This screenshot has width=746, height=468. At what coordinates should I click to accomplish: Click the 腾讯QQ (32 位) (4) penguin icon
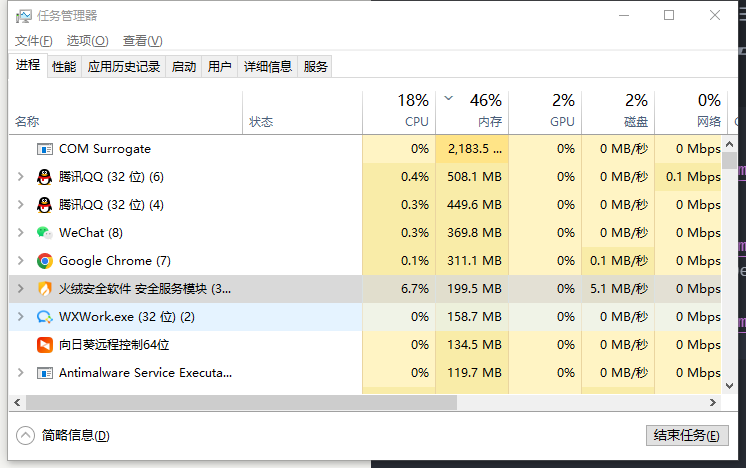click(44, 205)
